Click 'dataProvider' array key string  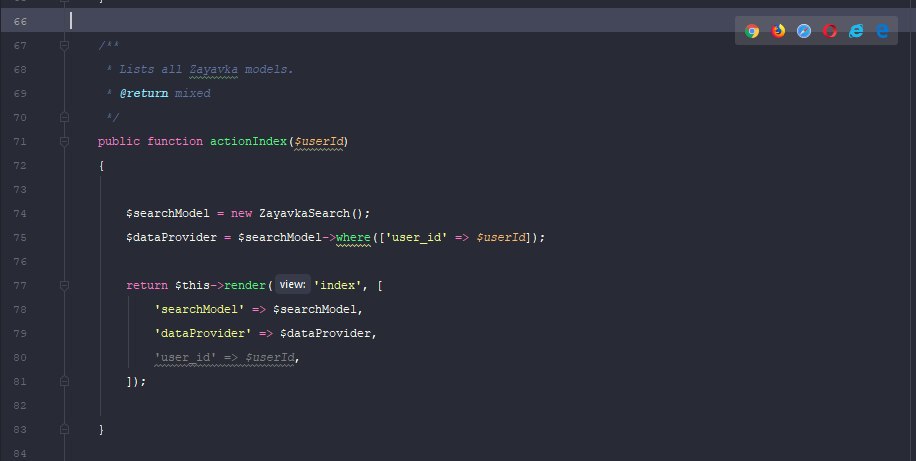click(203, 333)
